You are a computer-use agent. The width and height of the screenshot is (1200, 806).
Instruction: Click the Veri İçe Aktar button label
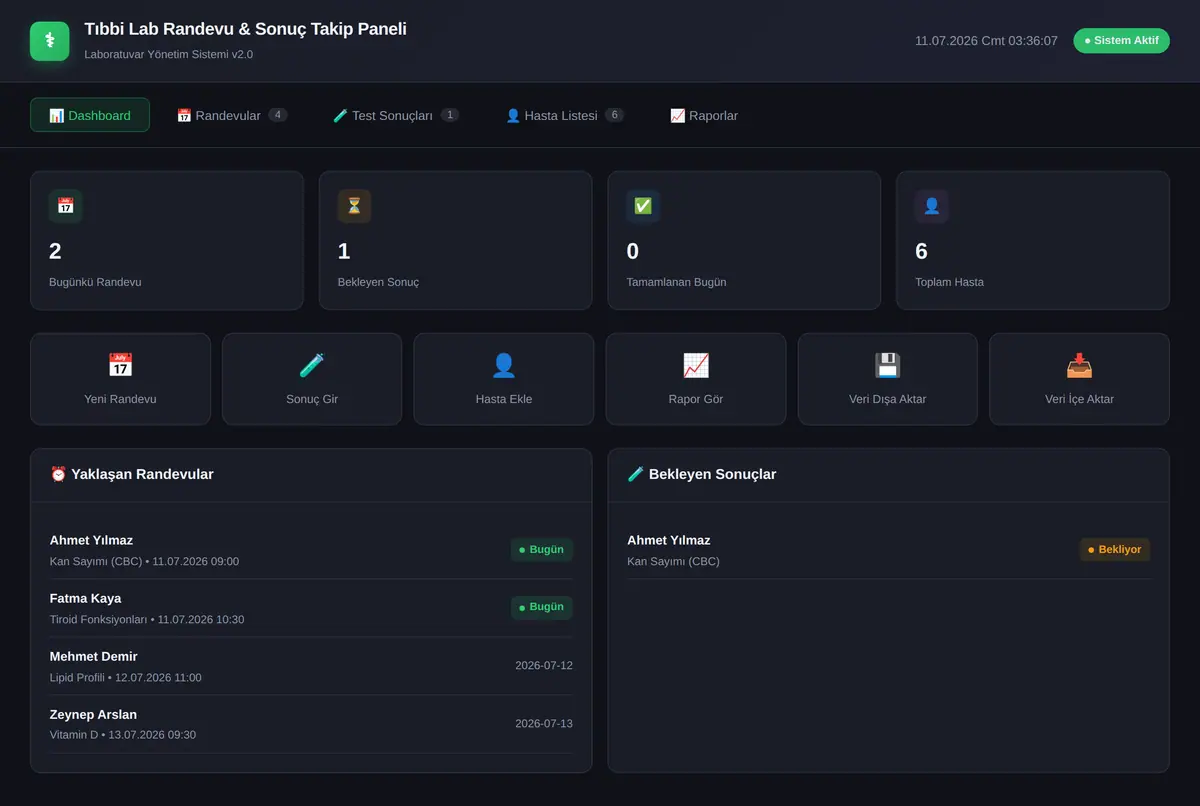1080,399
